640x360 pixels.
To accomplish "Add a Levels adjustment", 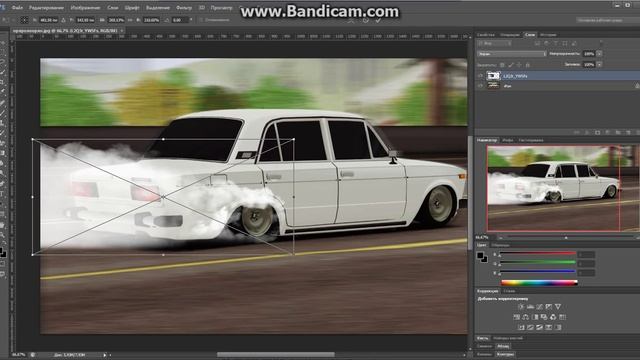I will point(530,307).
